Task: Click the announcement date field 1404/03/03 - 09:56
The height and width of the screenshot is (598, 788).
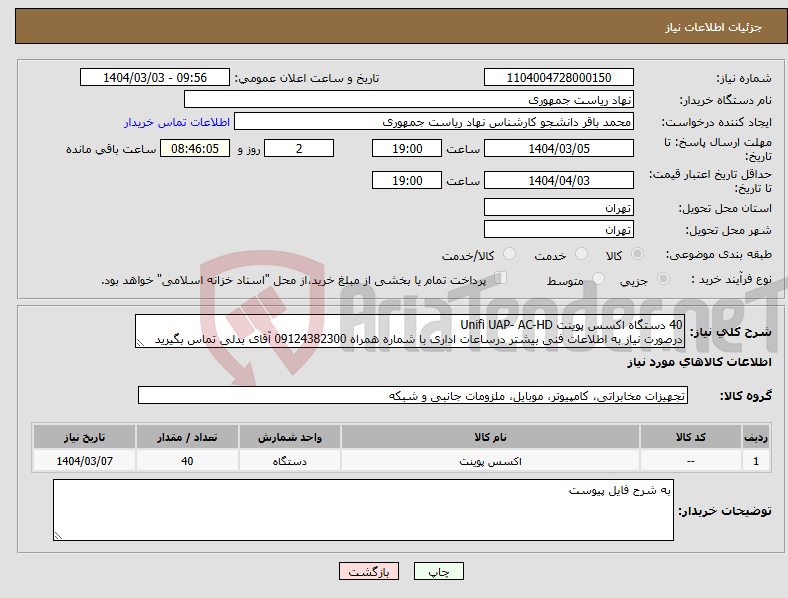Action: [x=155, y=77]
